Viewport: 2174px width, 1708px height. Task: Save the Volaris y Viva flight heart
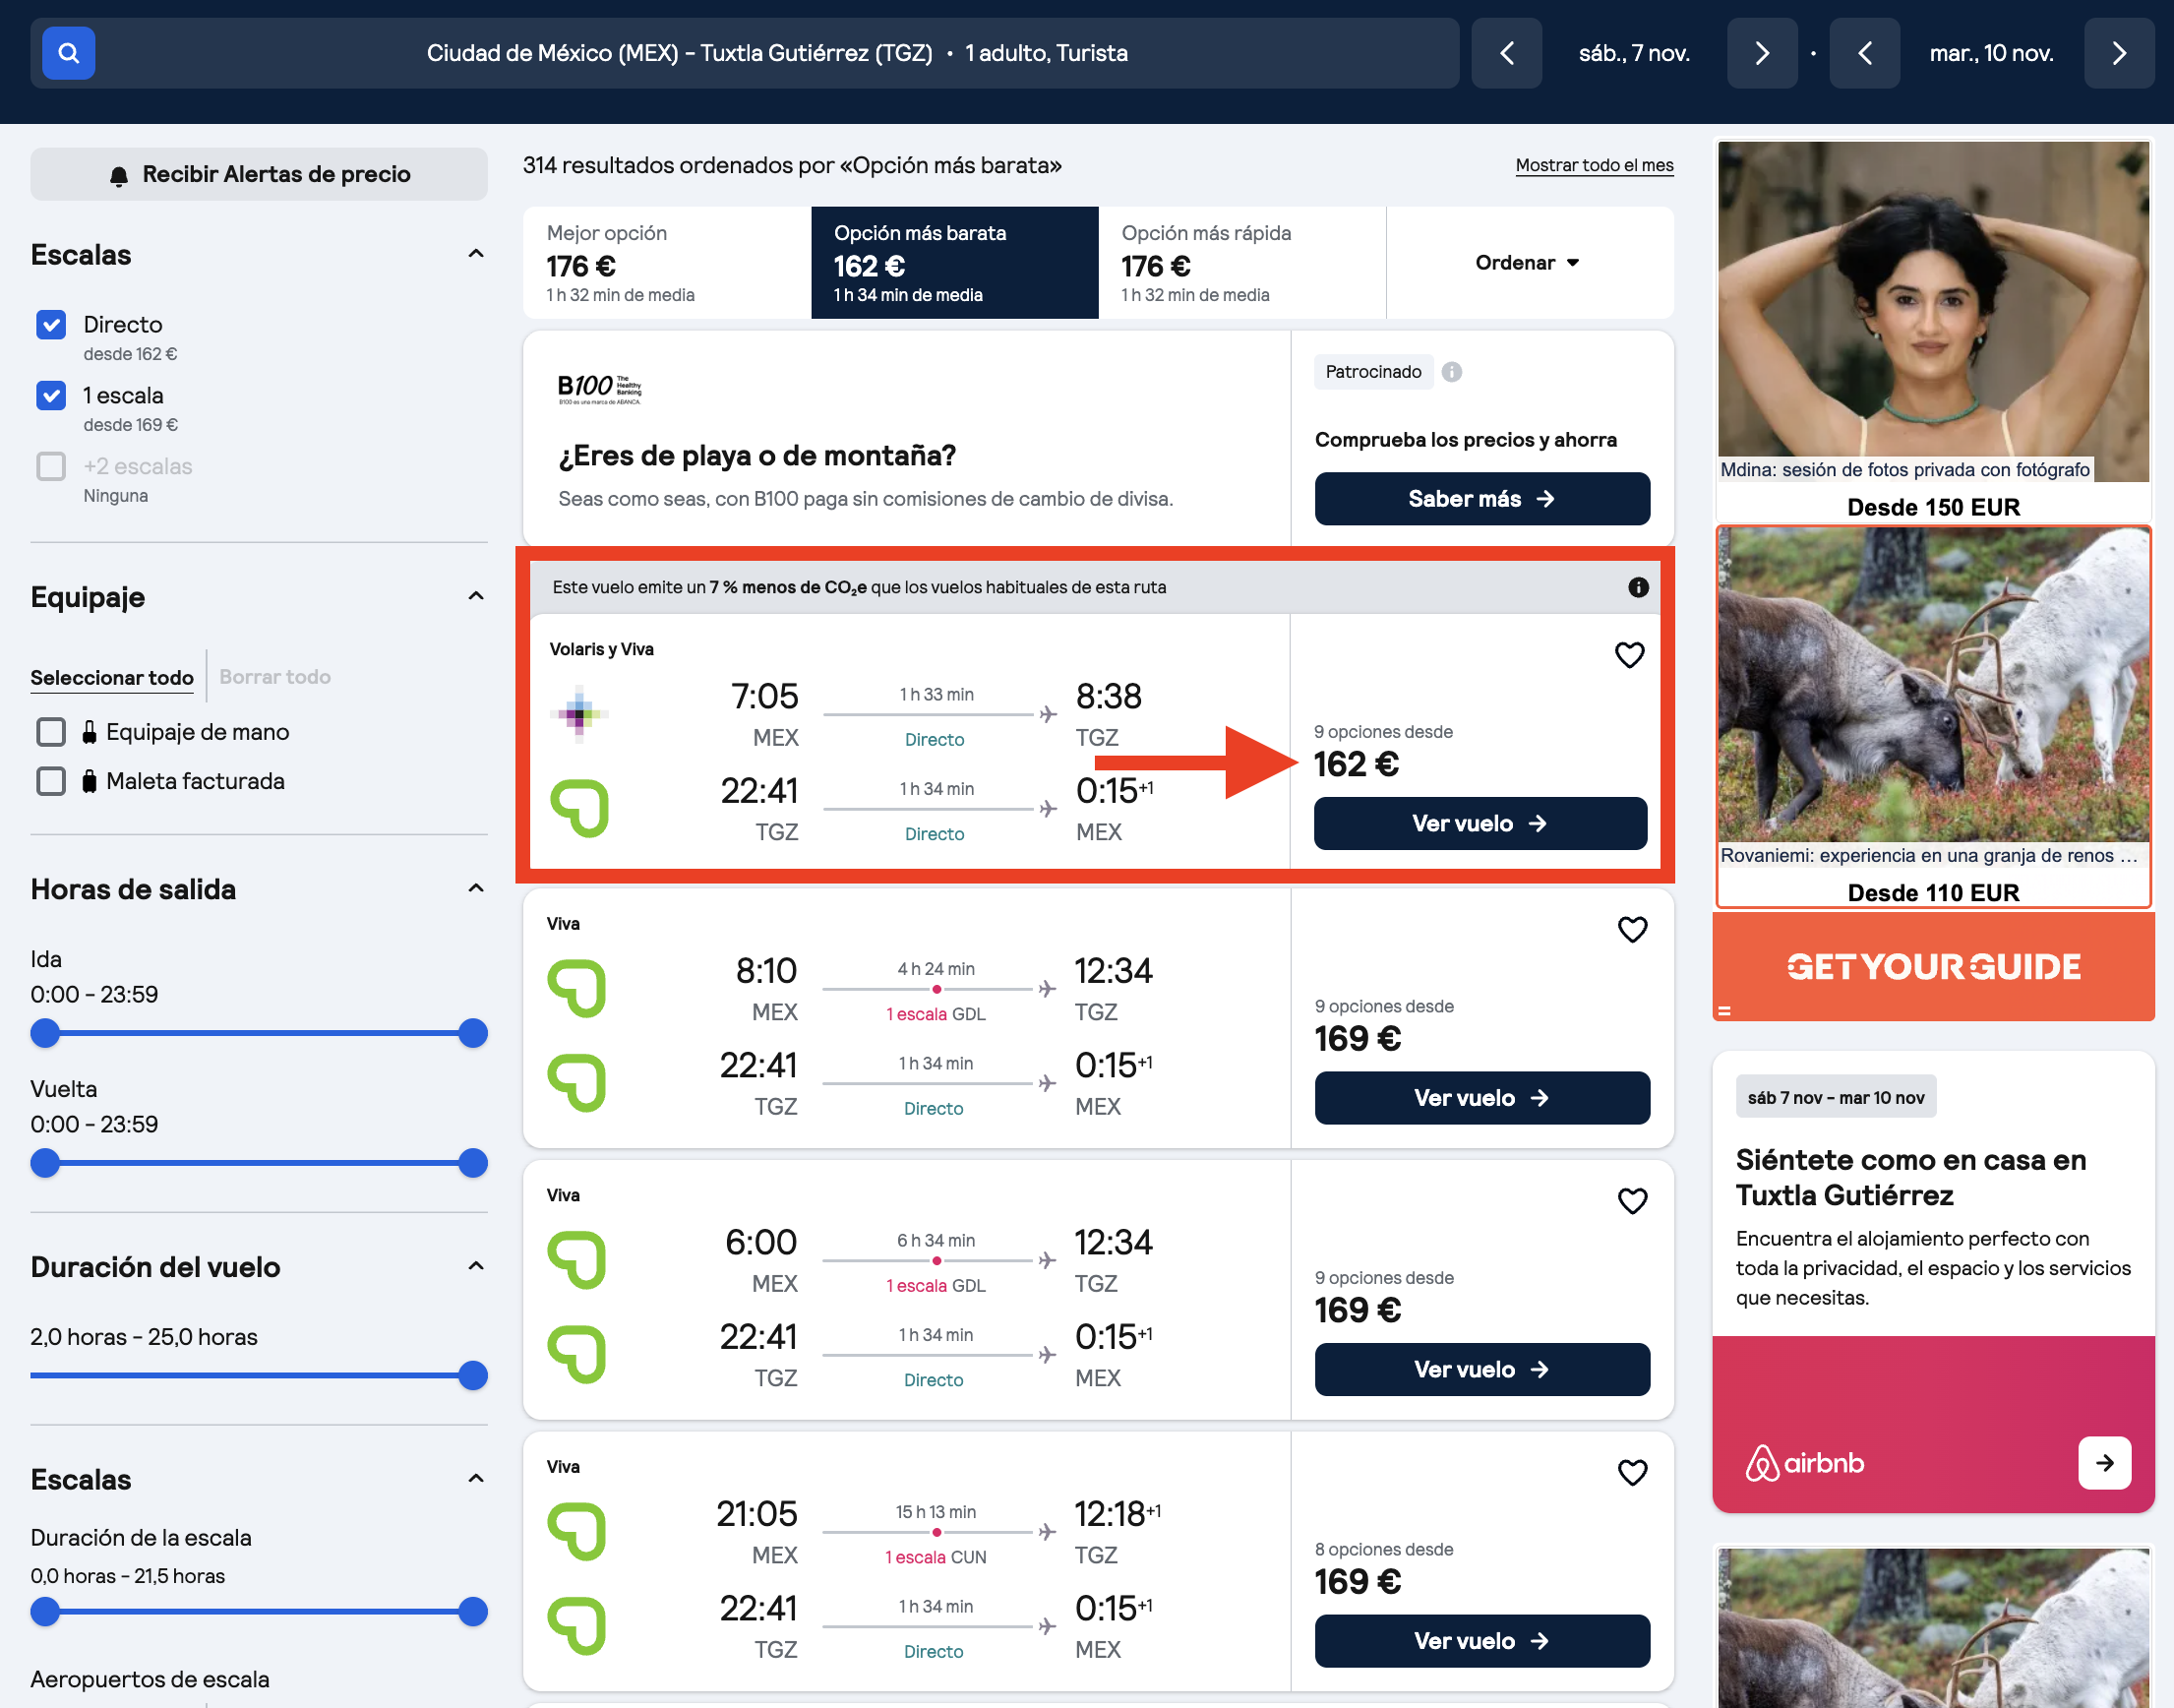coord(1629,655)
